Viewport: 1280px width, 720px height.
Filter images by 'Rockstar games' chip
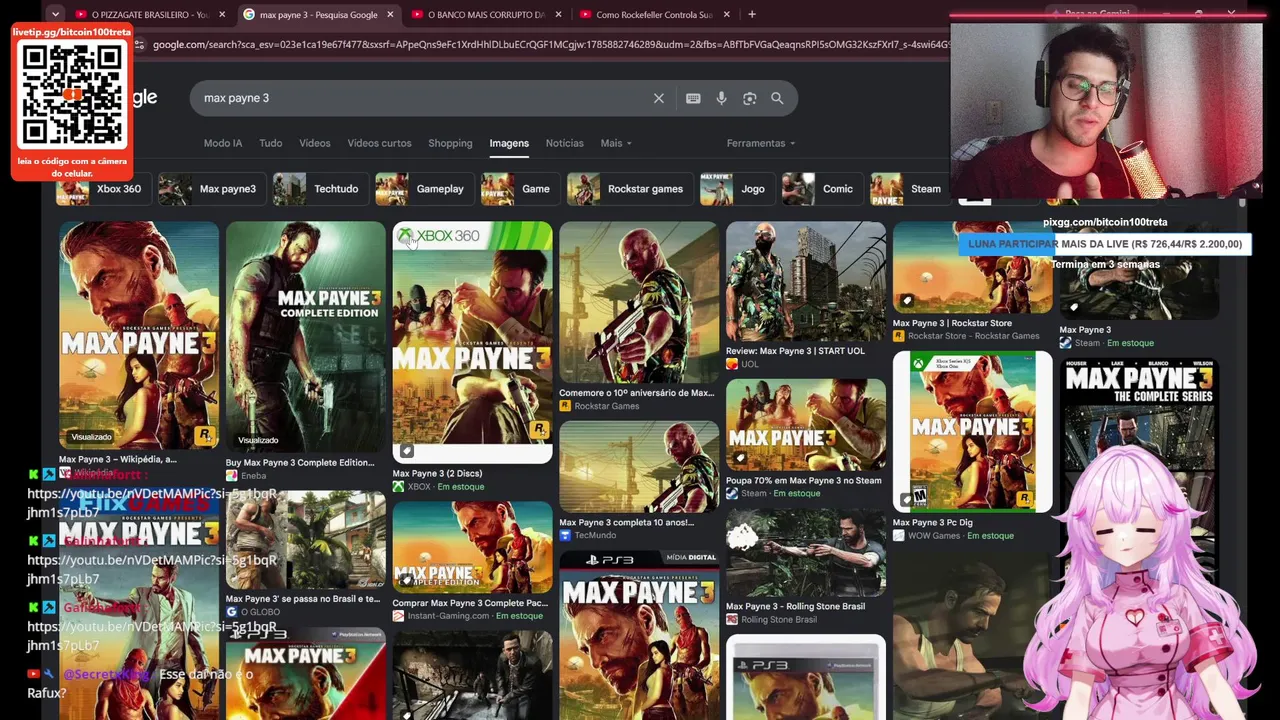(x=629, y=189)
